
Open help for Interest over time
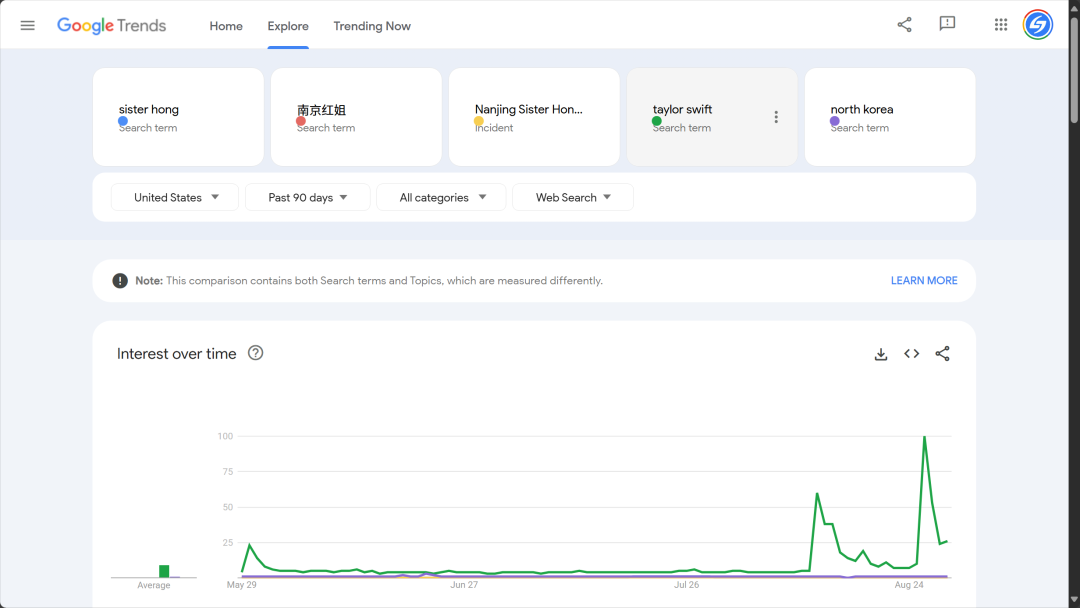255,353
